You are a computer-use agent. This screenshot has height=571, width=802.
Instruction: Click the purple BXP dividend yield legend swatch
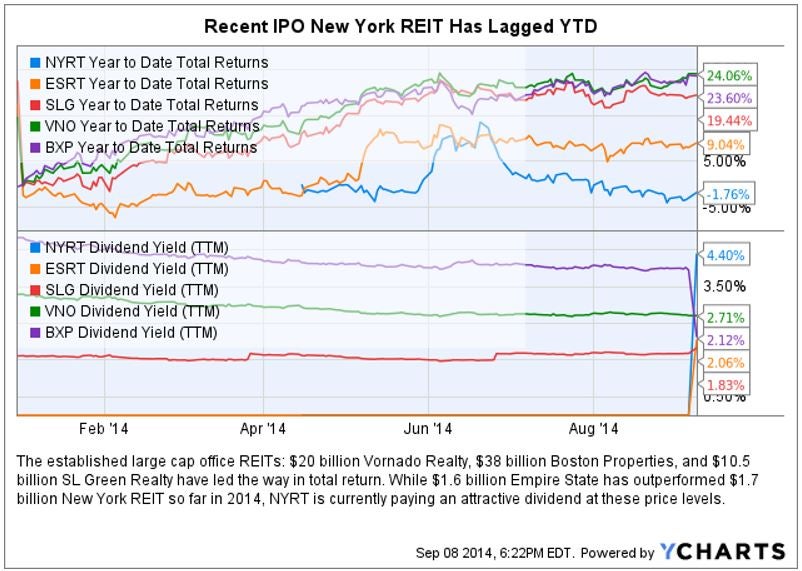pos(35,333)
